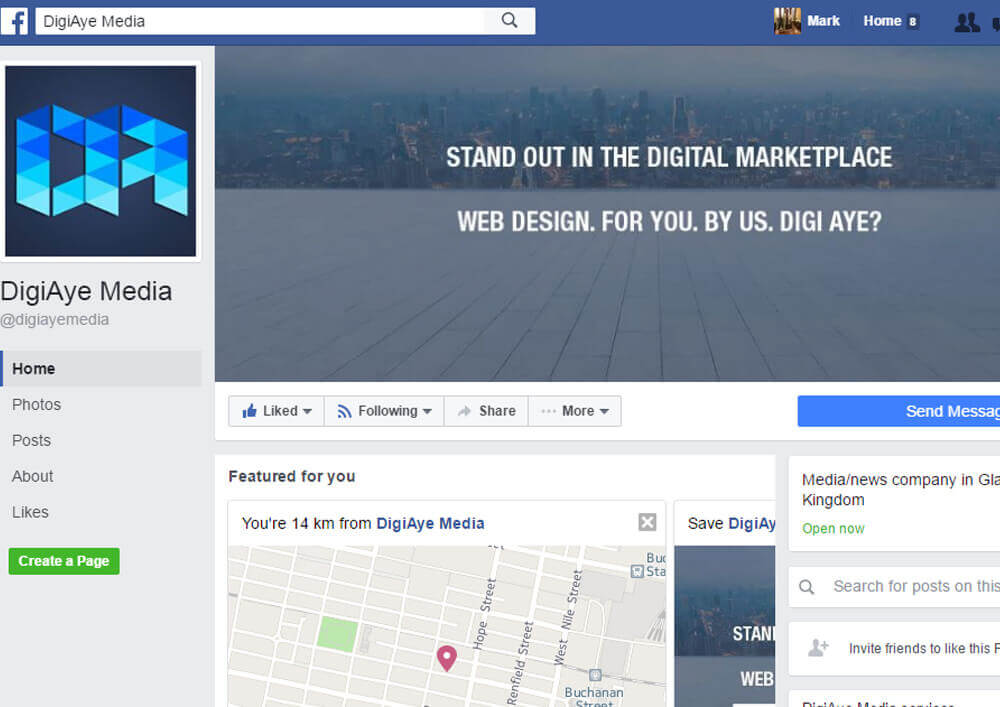Click Open now status text
The width and height of the screenshot is (1000, 707).
coord(833,528)
